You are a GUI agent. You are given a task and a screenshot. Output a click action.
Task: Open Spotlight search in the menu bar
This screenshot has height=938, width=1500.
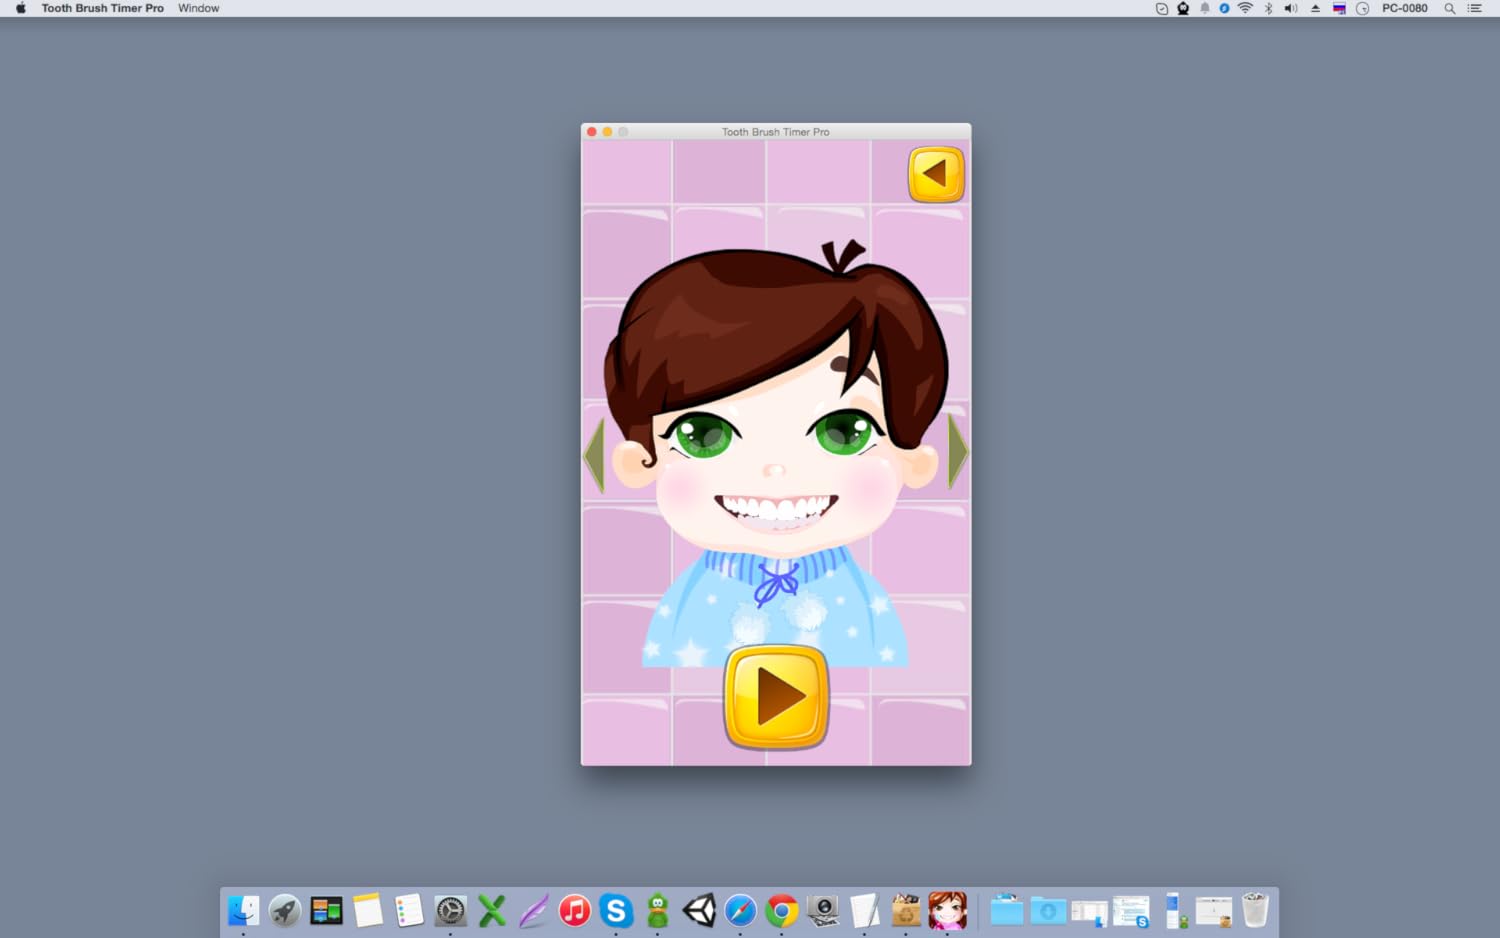[1449, 8]
